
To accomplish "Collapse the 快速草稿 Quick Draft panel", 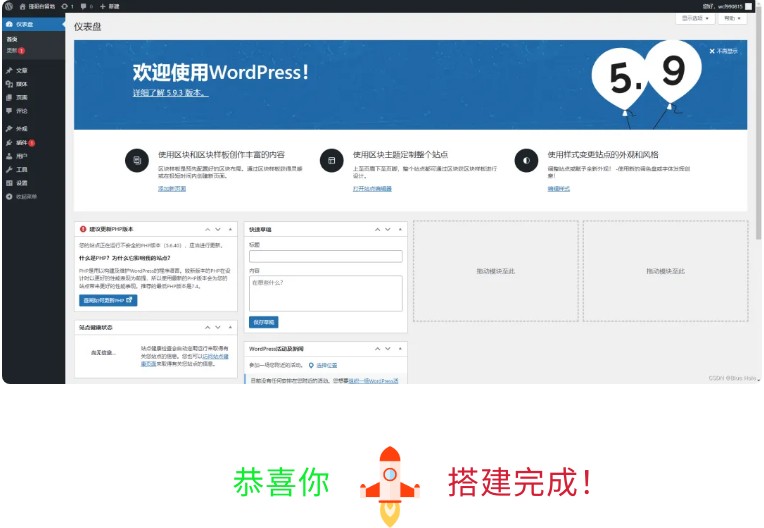I will [x=400, y=229].
